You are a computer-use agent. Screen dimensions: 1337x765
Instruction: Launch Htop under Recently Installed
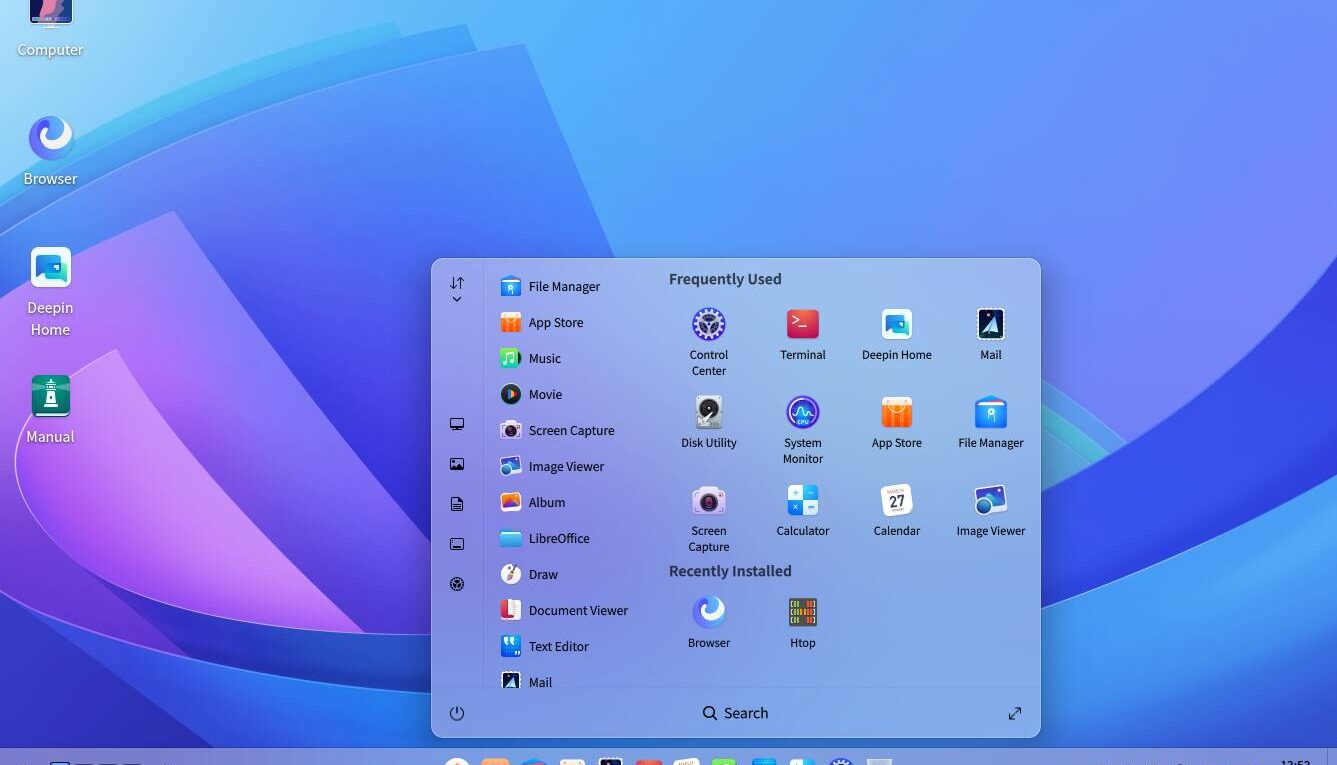(803, 621)
